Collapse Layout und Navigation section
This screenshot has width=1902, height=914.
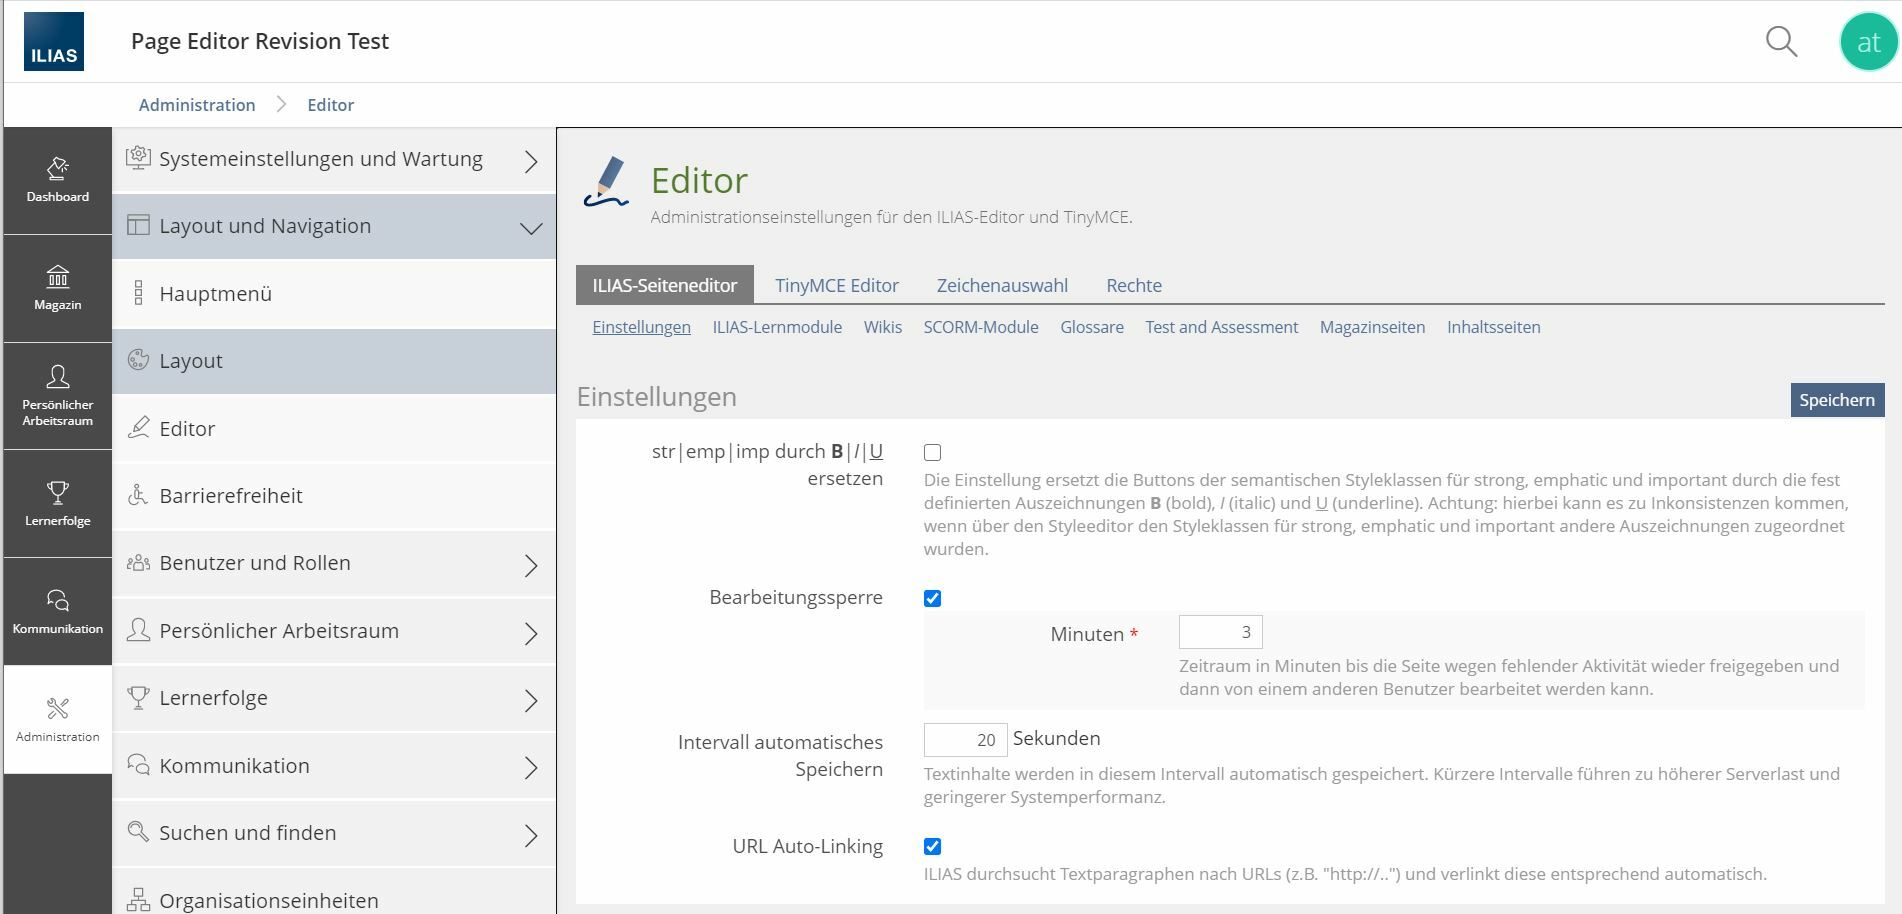(334, 227)
